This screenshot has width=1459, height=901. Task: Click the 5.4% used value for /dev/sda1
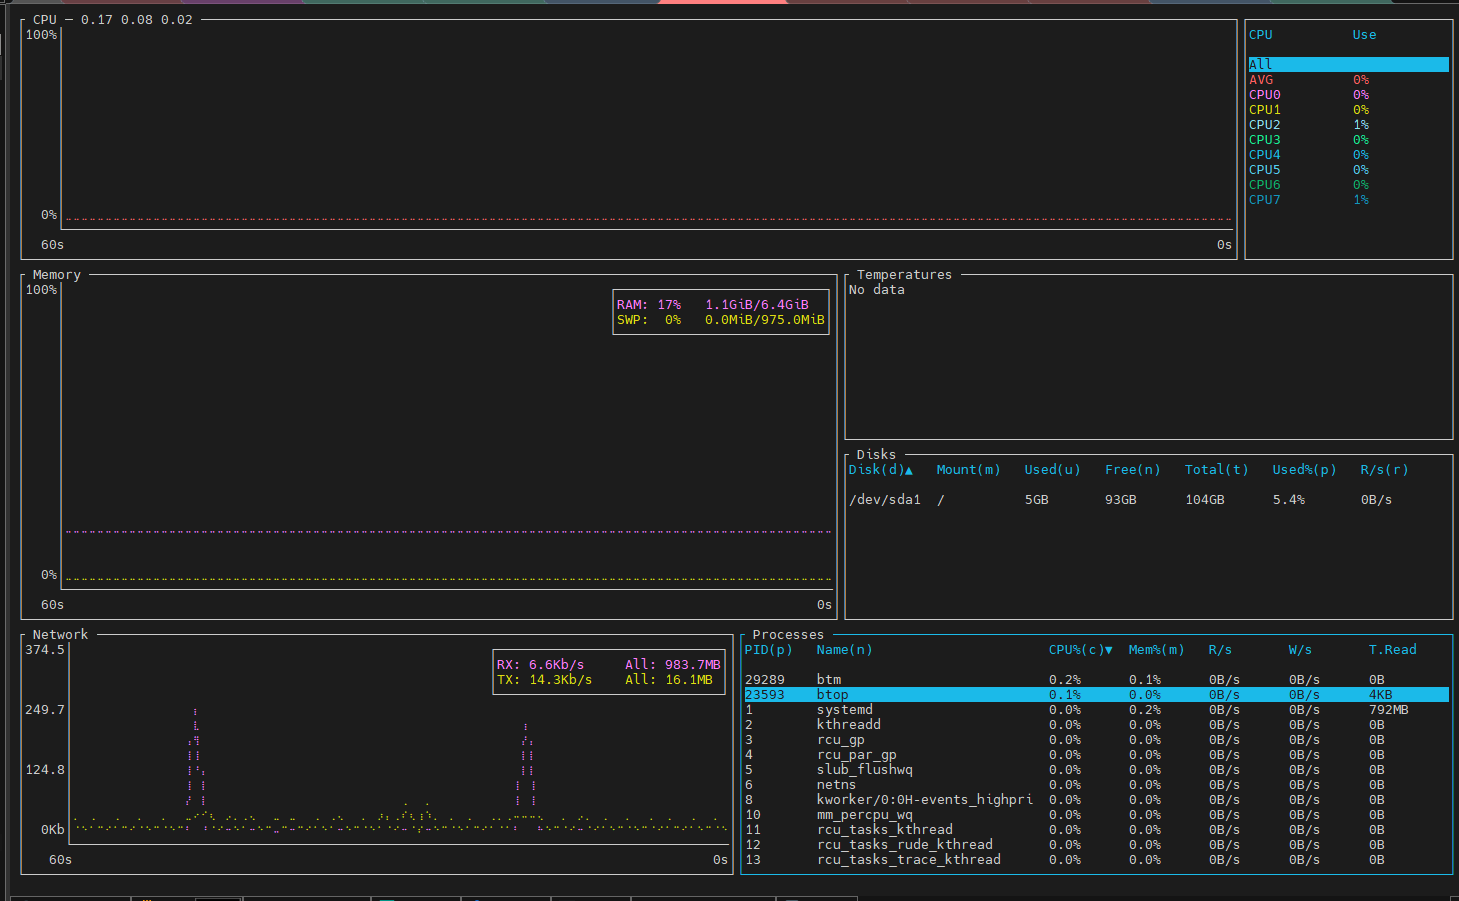point(1288,499)
